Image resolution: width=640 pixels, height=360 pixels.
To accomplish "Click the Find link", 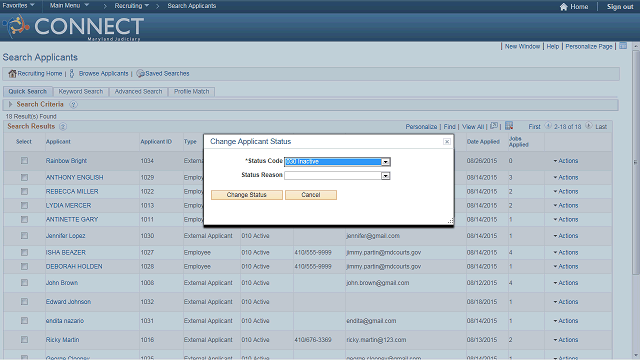I will [449, 127].
